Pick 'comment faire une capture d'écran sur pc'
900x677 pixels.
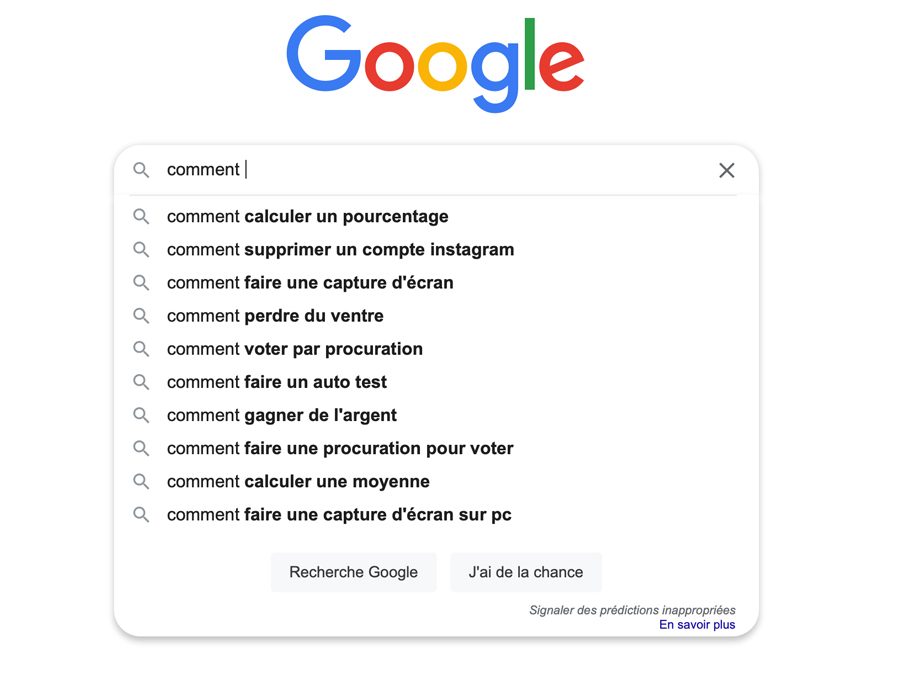(339, 514)
